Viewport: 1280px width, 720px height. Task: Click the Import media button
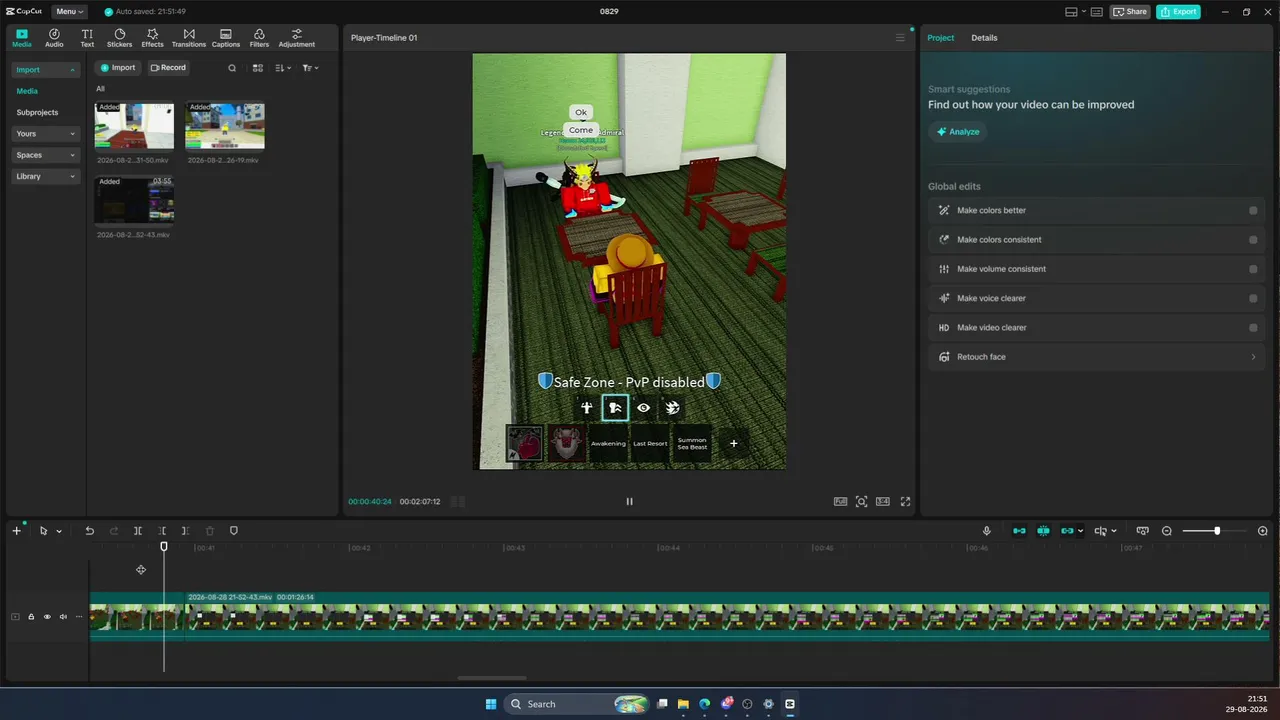coord(118,68)
